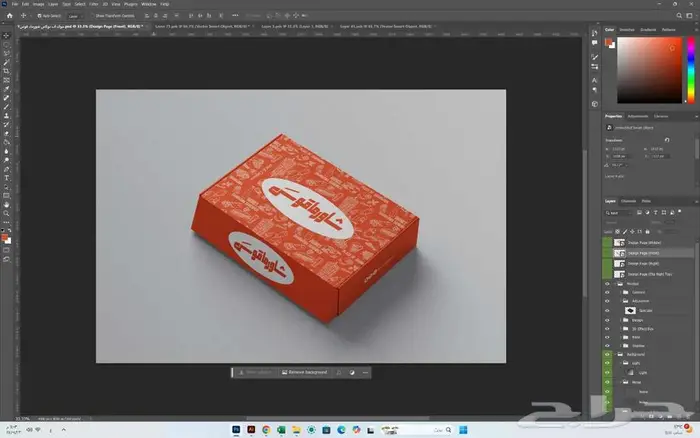Toggle visibility of the Noise group
Image resolution: width=700 pixels, height=438 pixels.
607,382
